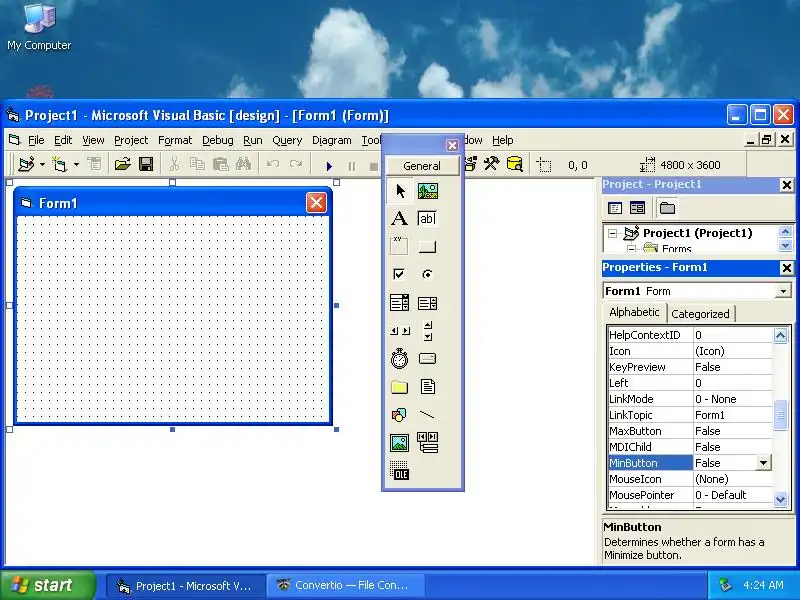The height and width of the screenshot is (600, 800).
Task: Select the Data control tool
Action: (428, 442)
